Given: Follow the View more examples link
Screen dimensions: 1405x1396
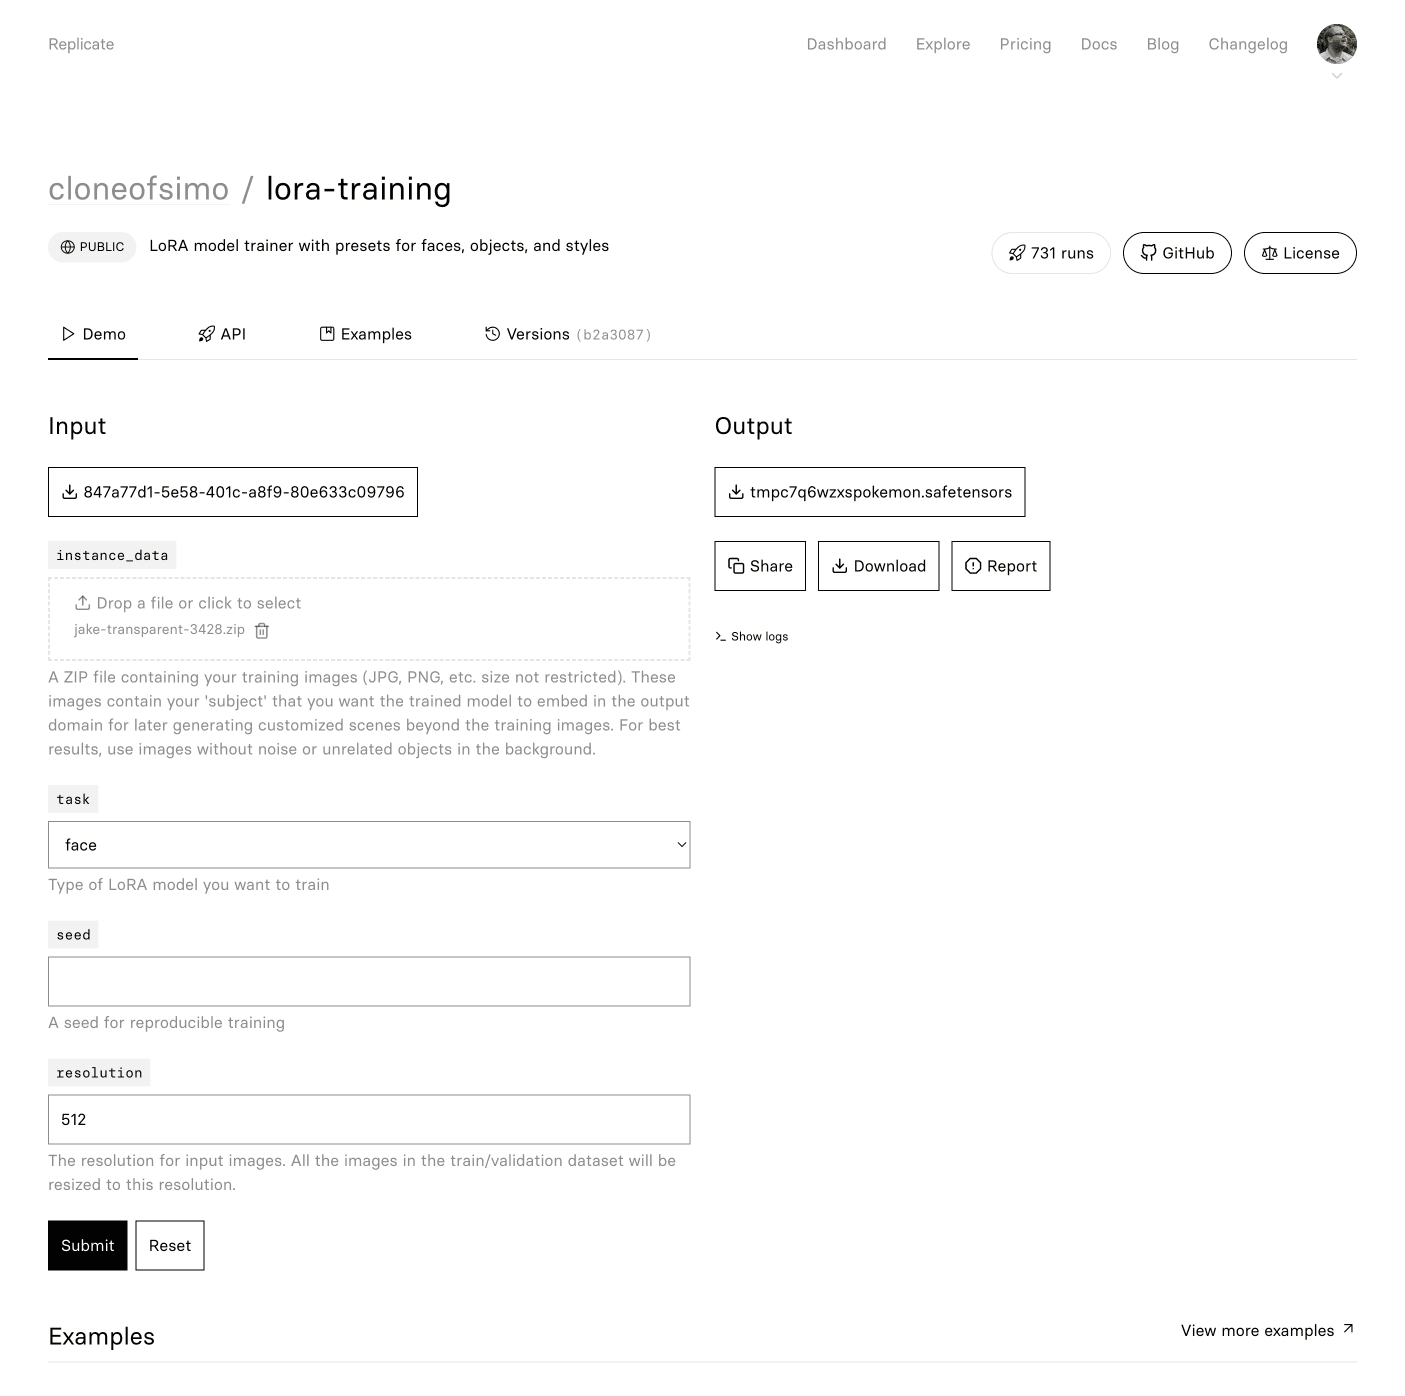Looking at the screenshot, I should [1267, 1331].
